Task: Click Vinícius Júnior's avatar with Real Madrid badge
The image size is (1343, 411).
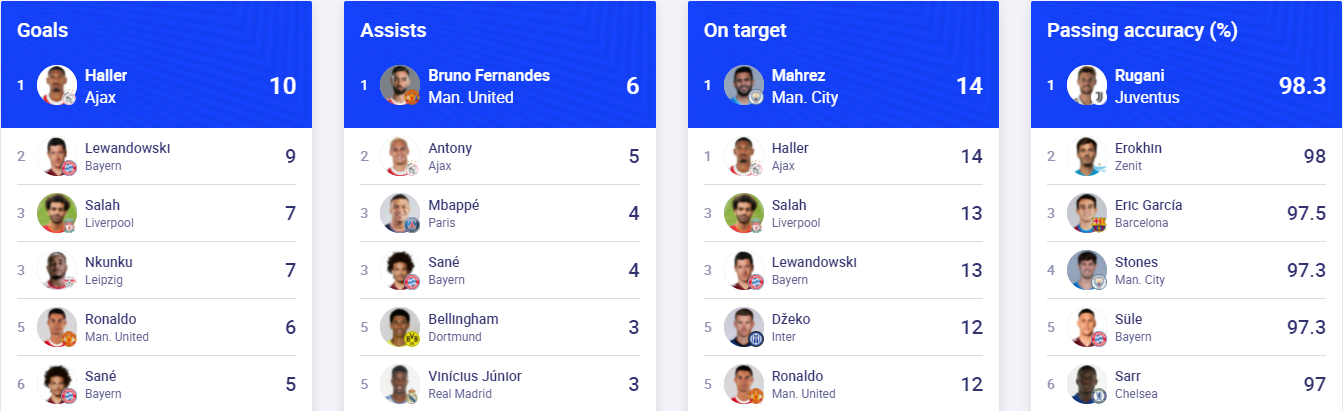Action: pos(400,384)
